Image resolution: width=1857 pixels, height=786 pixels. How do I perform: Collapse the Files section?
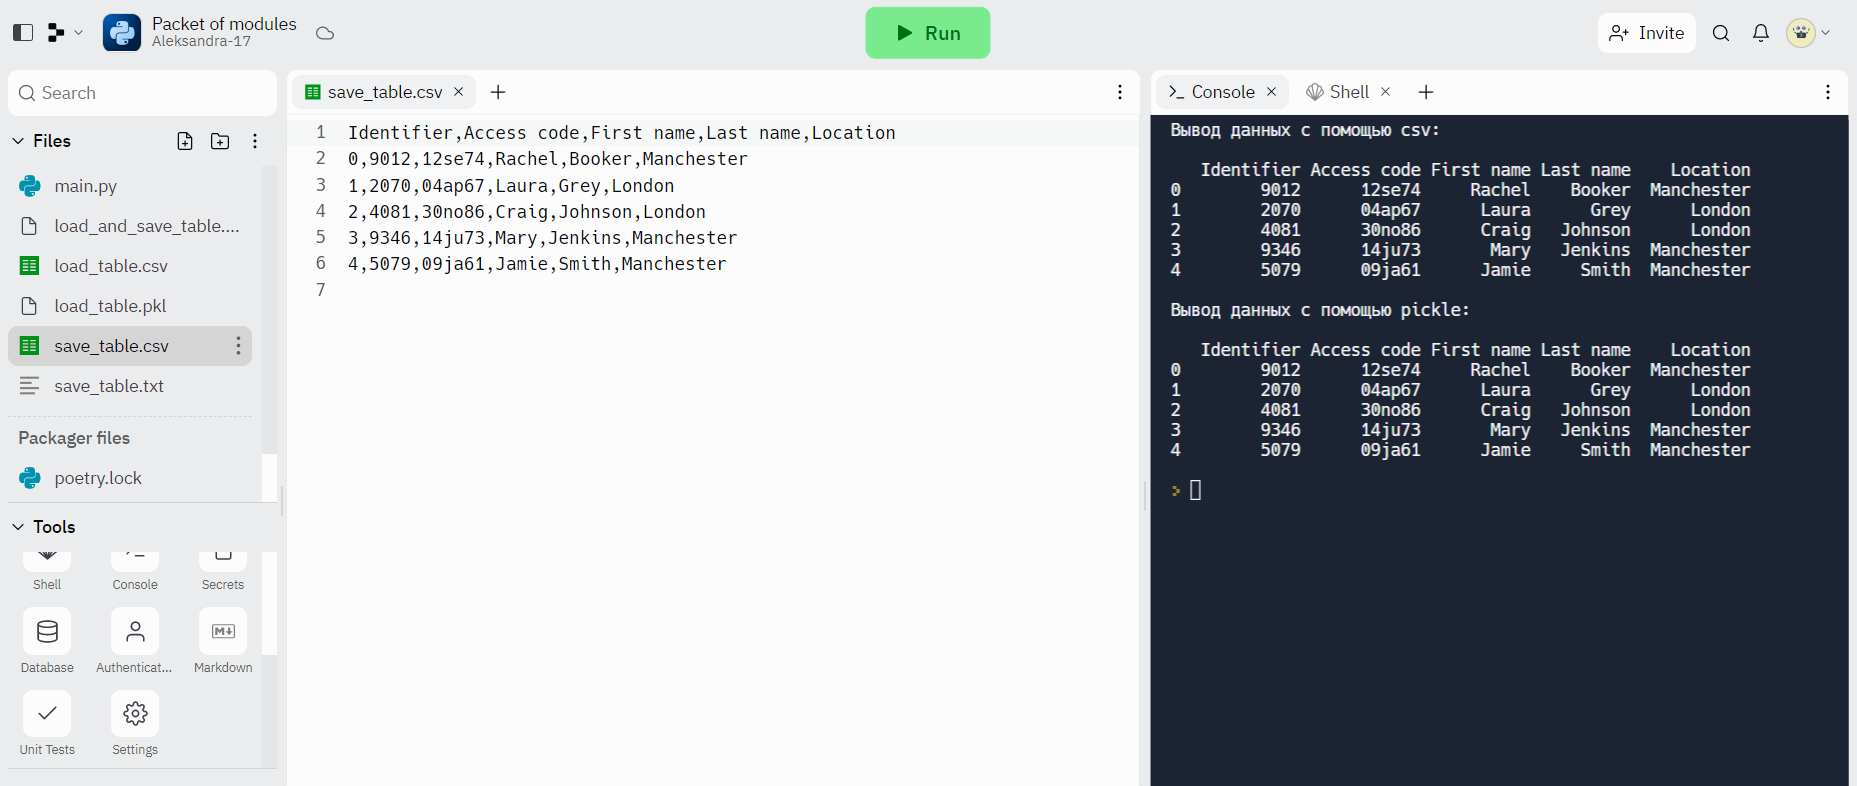(x=18, y=141)
